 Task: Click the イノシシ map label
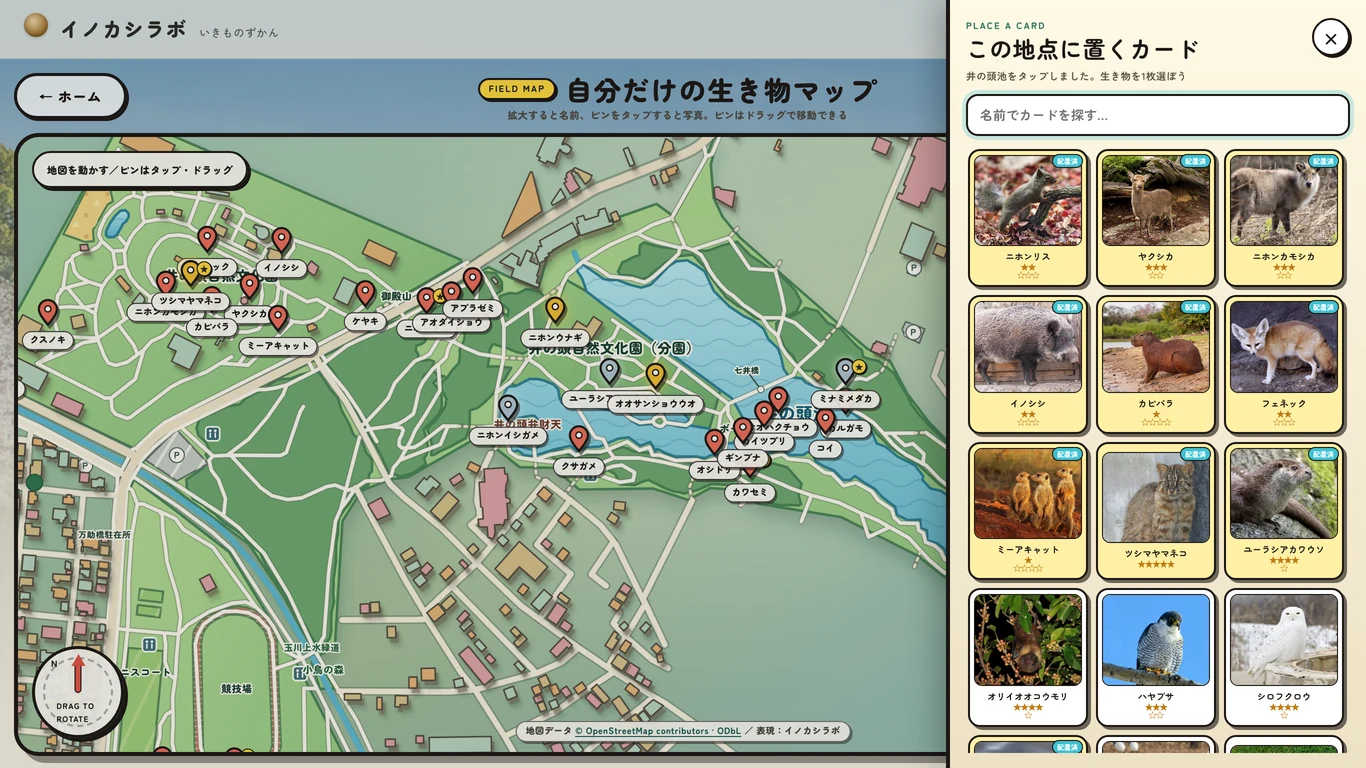(x=281, y=268)
